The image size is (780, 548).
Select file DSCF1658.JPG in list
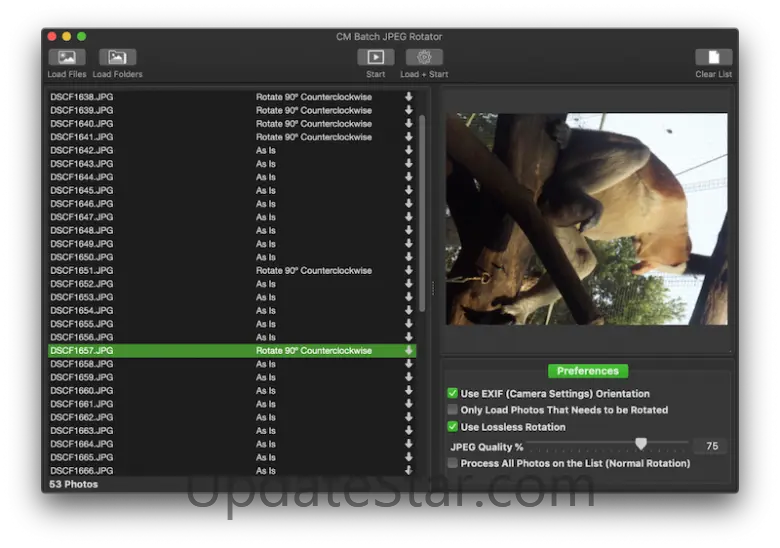[232, 364]
